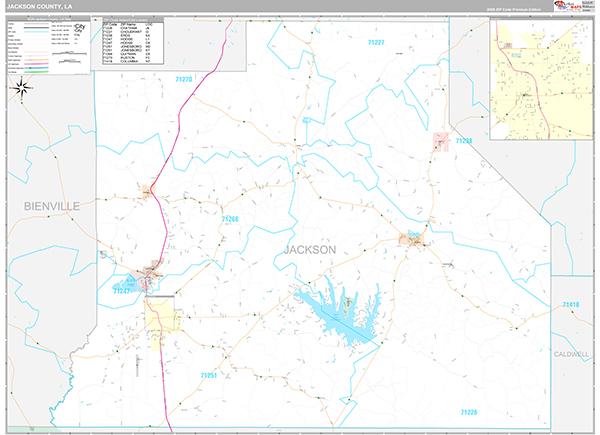Click ZIP label 71418 on the map
This screenshot has width=600, height=435.
pyautogui.click(x=571, y=305)
